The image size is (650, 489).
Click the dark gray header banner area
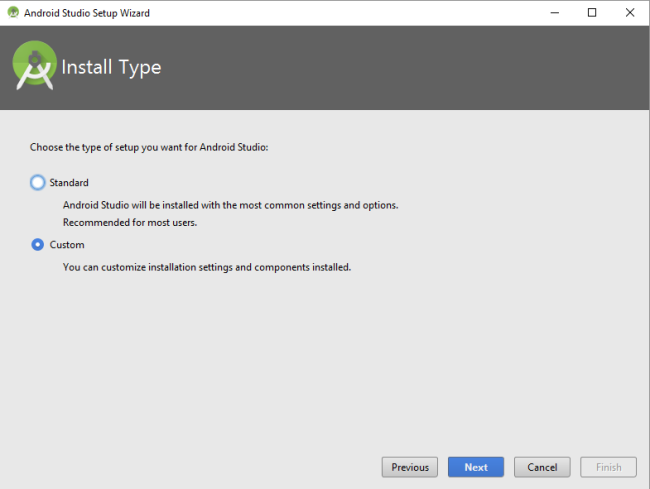[400, 68]
